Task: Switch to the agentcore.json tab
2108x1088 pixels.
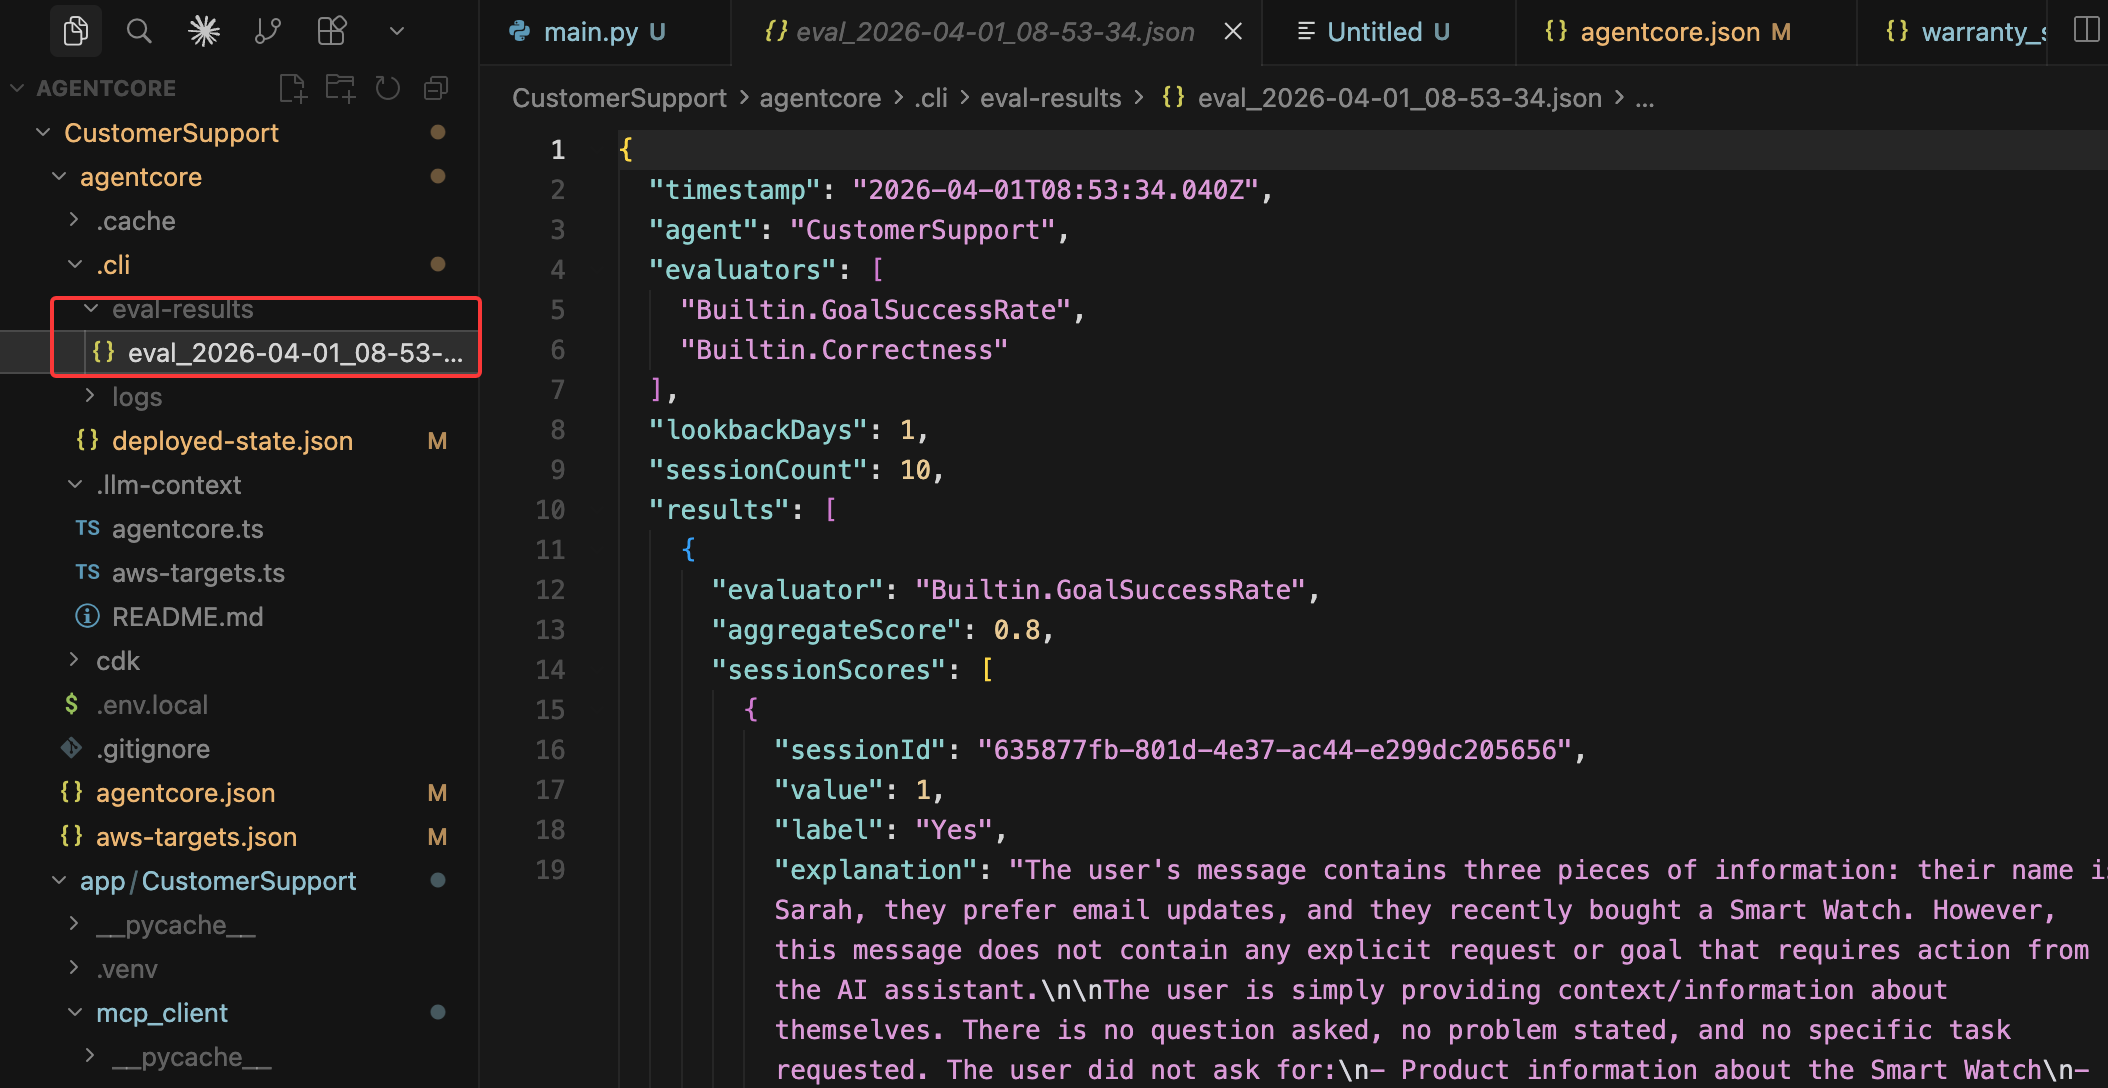Action: point(1668,32)
